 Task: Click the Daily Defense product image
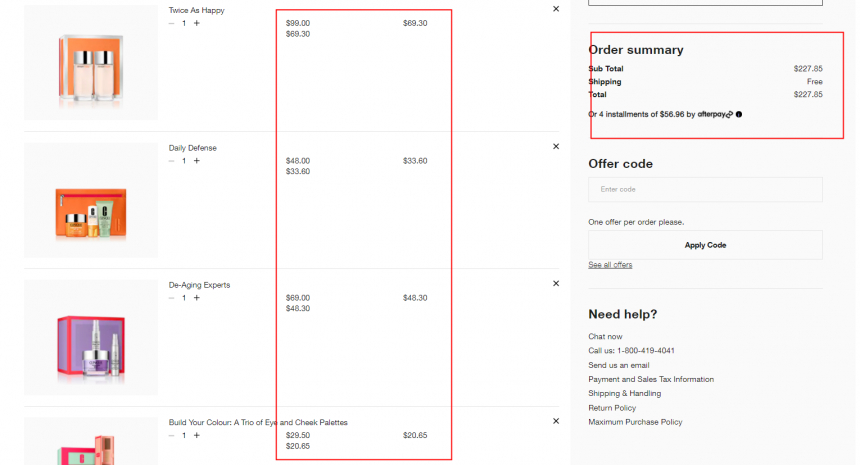click(x=91, y=200)
